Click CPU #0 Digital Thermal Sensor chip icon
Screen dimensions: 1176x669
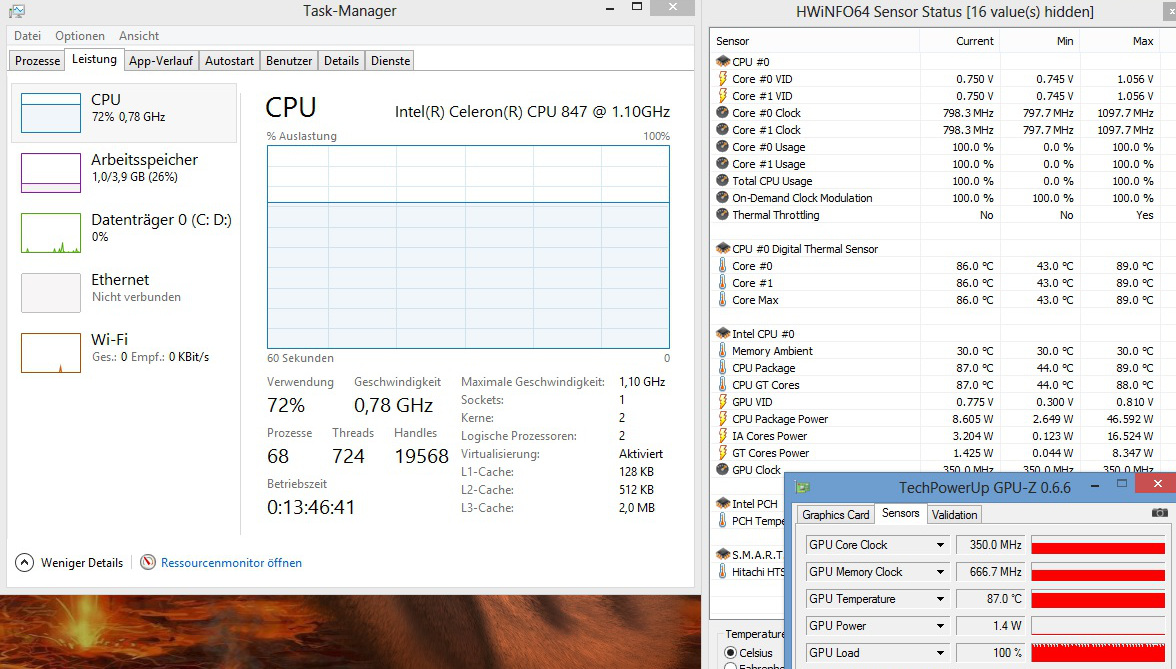pos(723,248)
